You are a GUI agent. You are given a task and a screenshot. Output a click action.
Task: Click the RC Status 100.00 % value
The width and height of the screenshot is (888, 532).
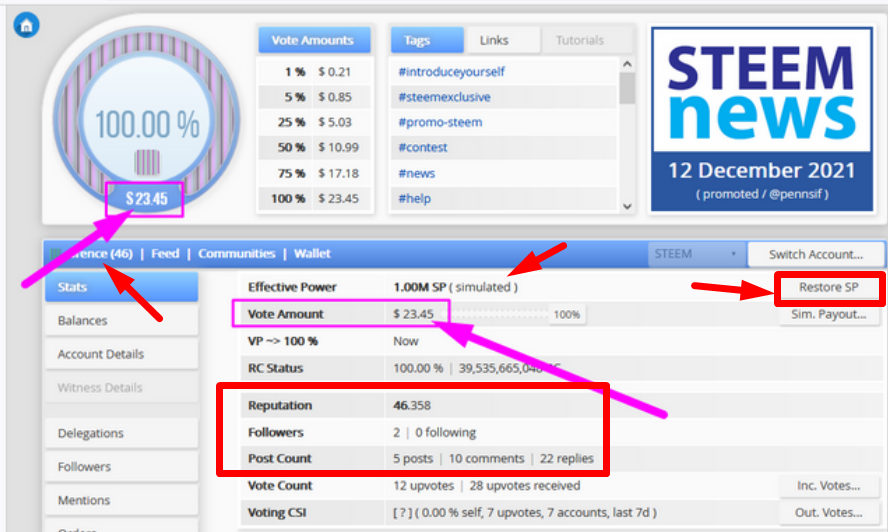click(x=418, y=368)
